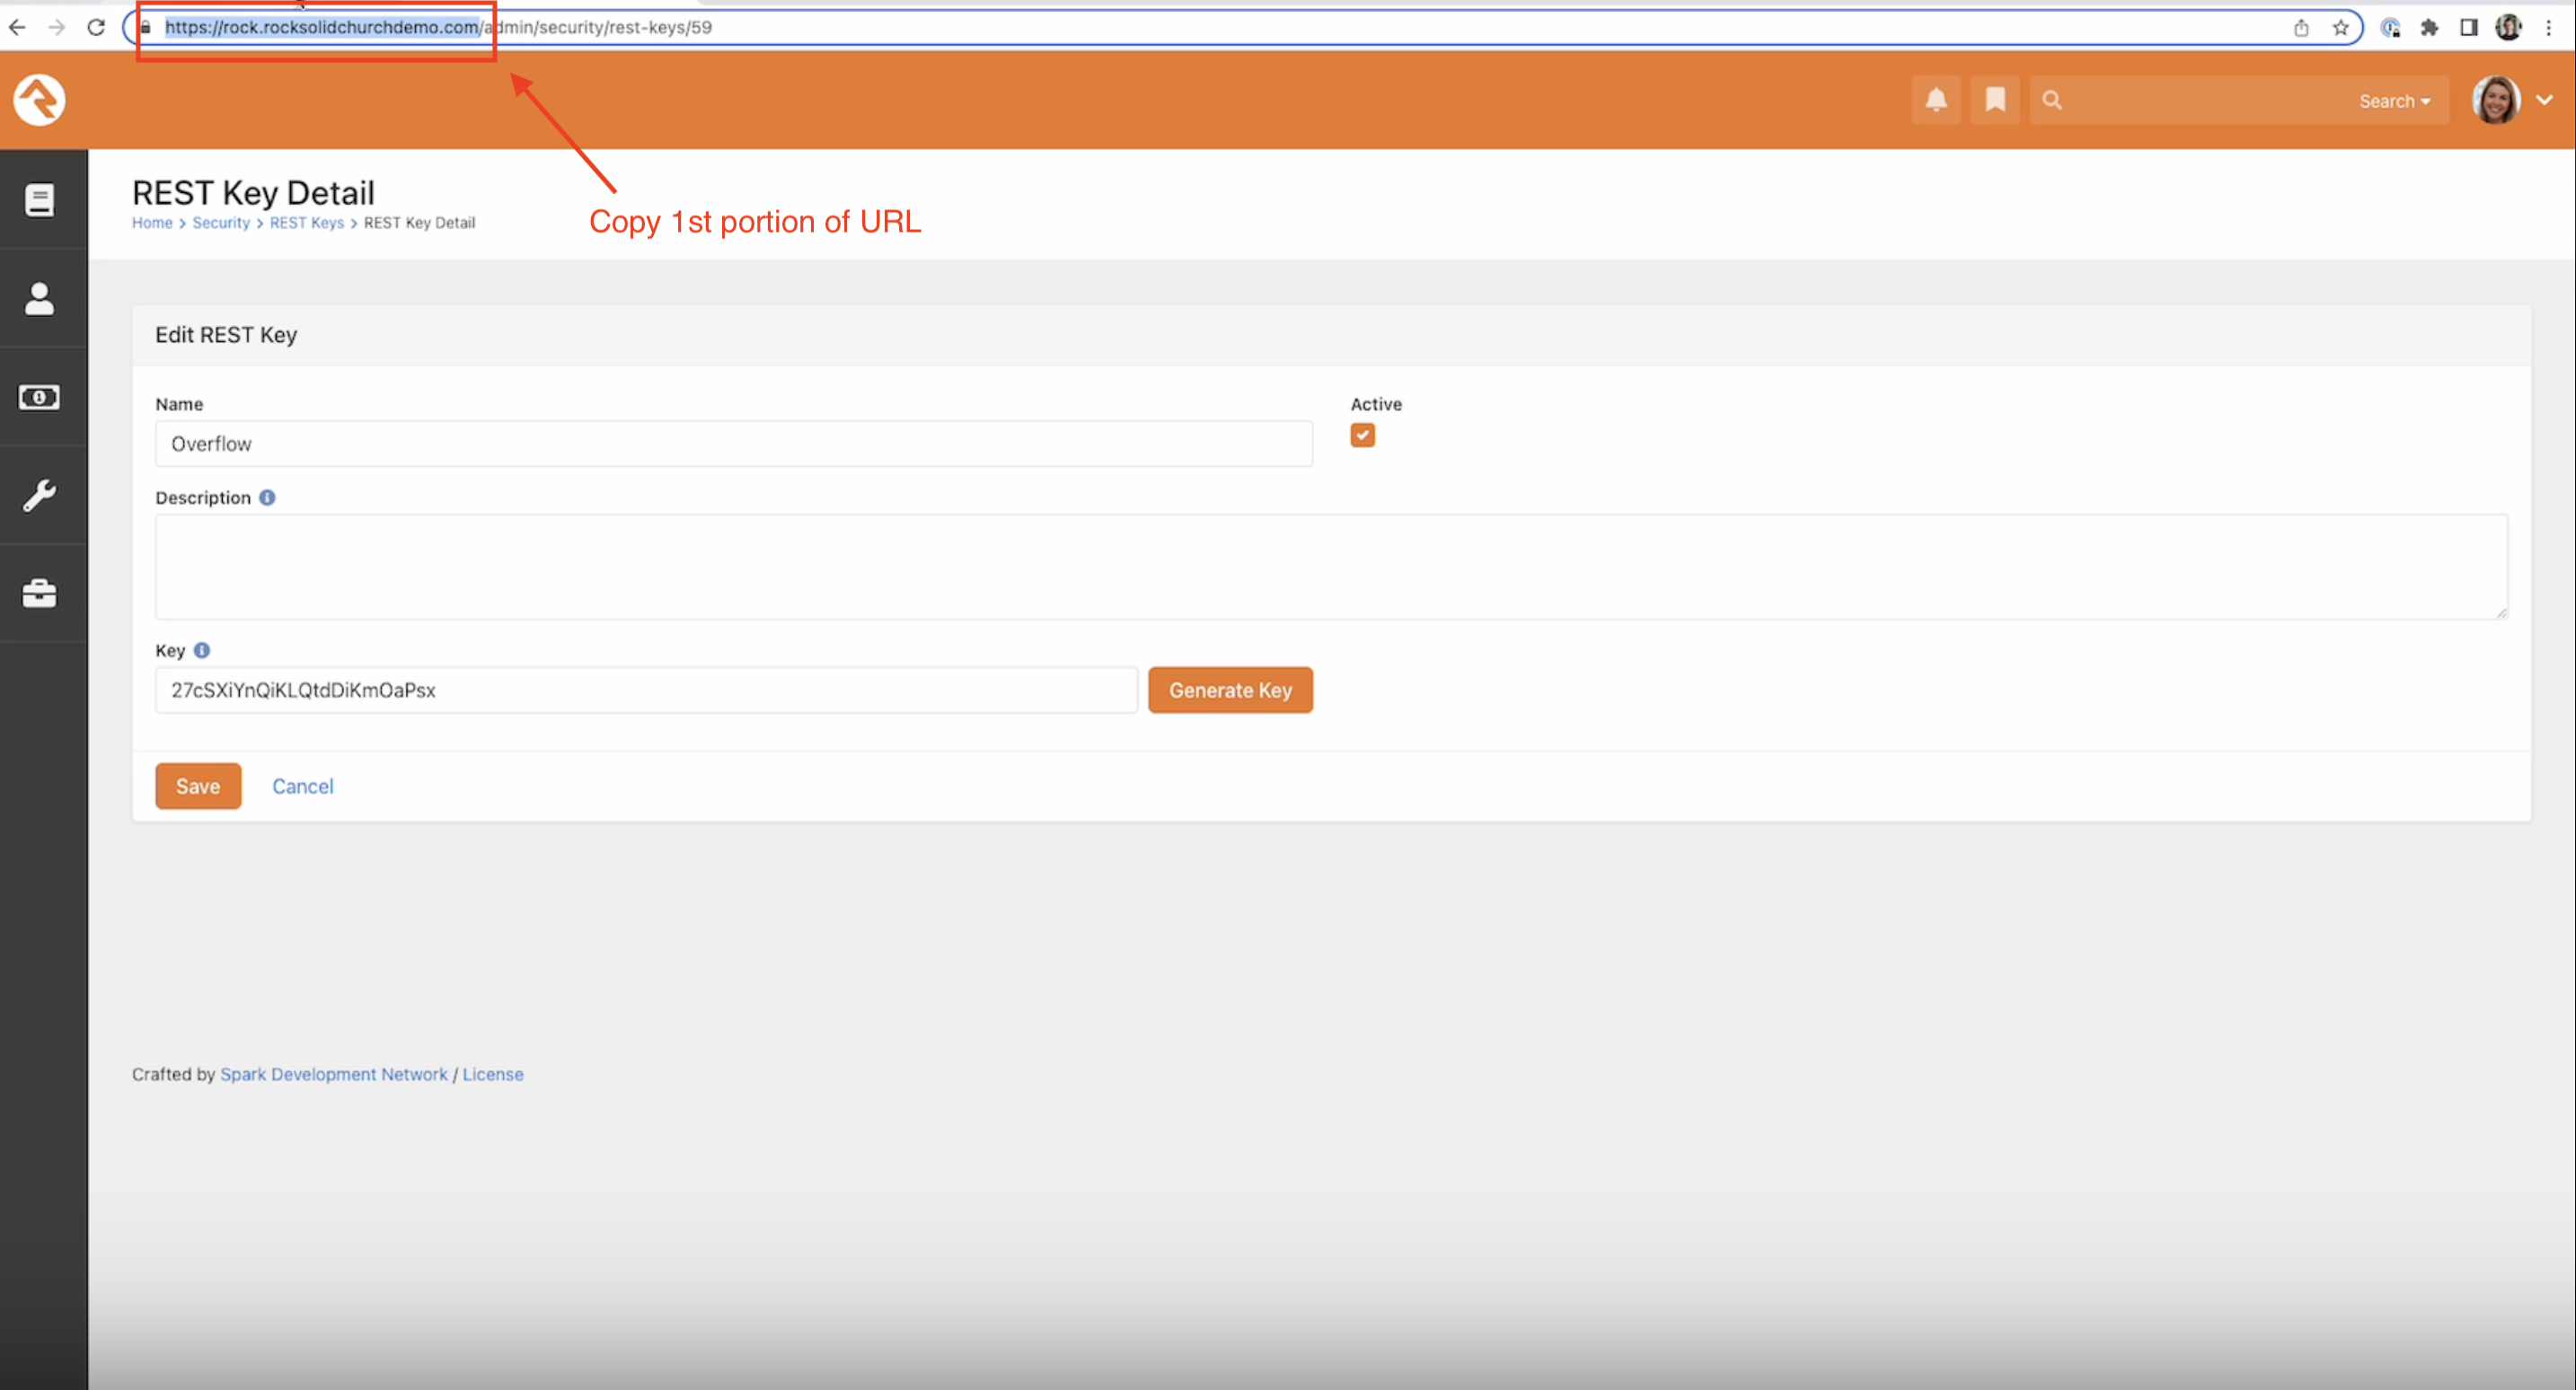Click the Description info icon
The height and width of the screenshot is (1390, 2576).
click(267, 497)
